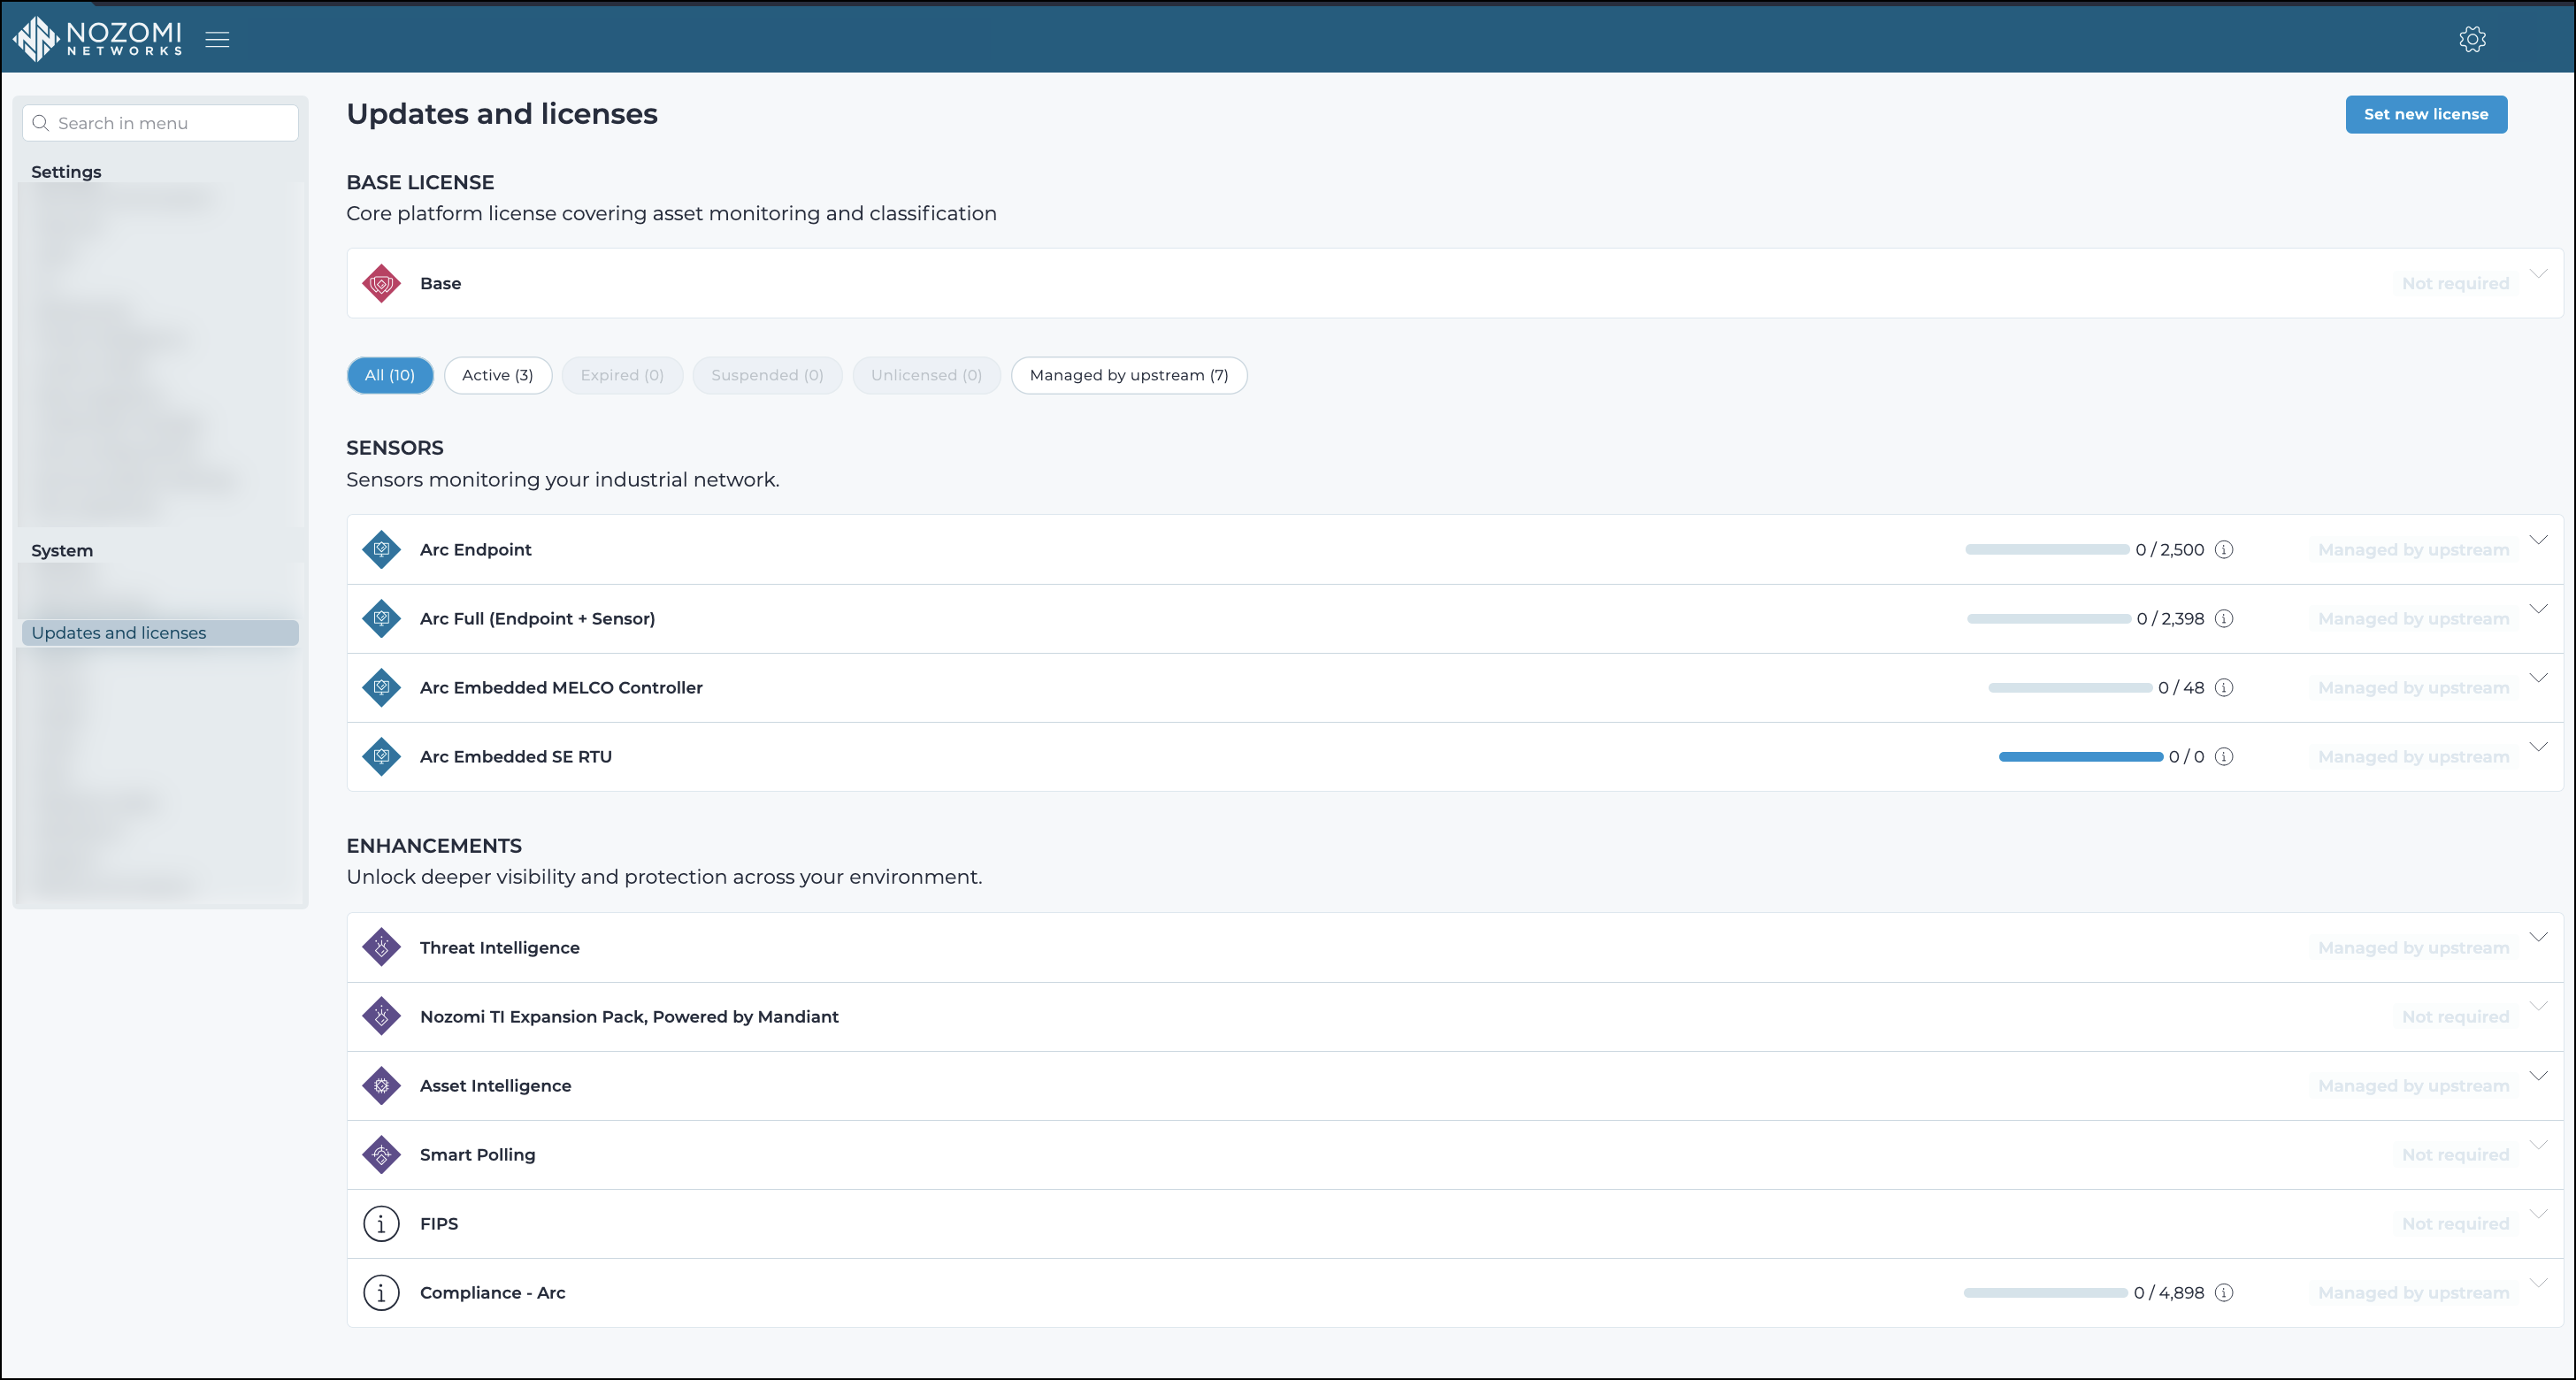Image resolution: width=2576 pixels, height=1380 pixels.
Task: Expand the Arc Embedded SE RTU chevron
Action: coord(2538,747)
